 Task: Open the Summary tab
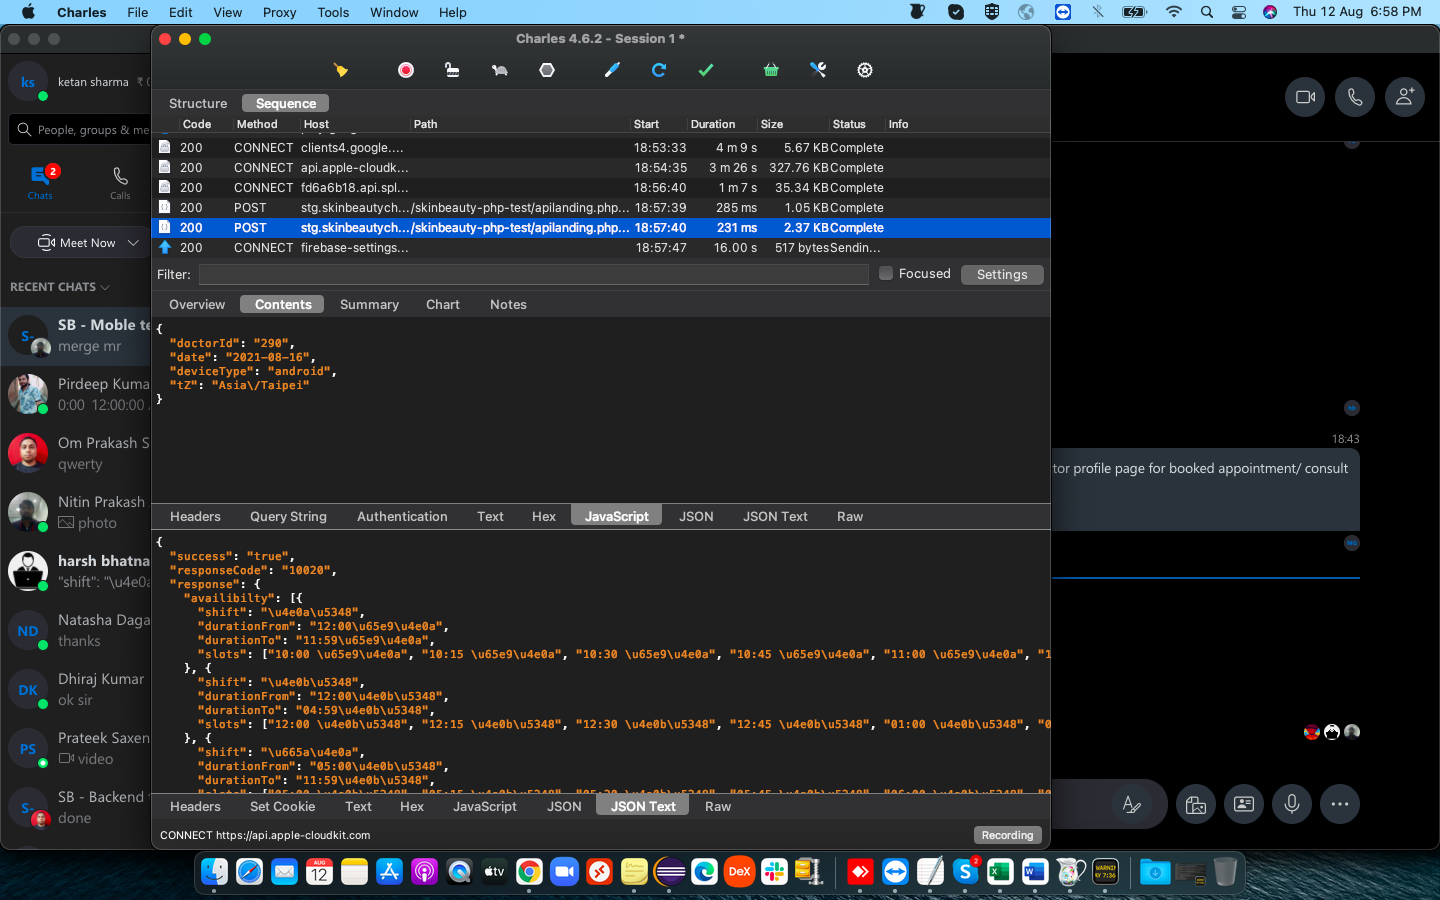(369, 305)
